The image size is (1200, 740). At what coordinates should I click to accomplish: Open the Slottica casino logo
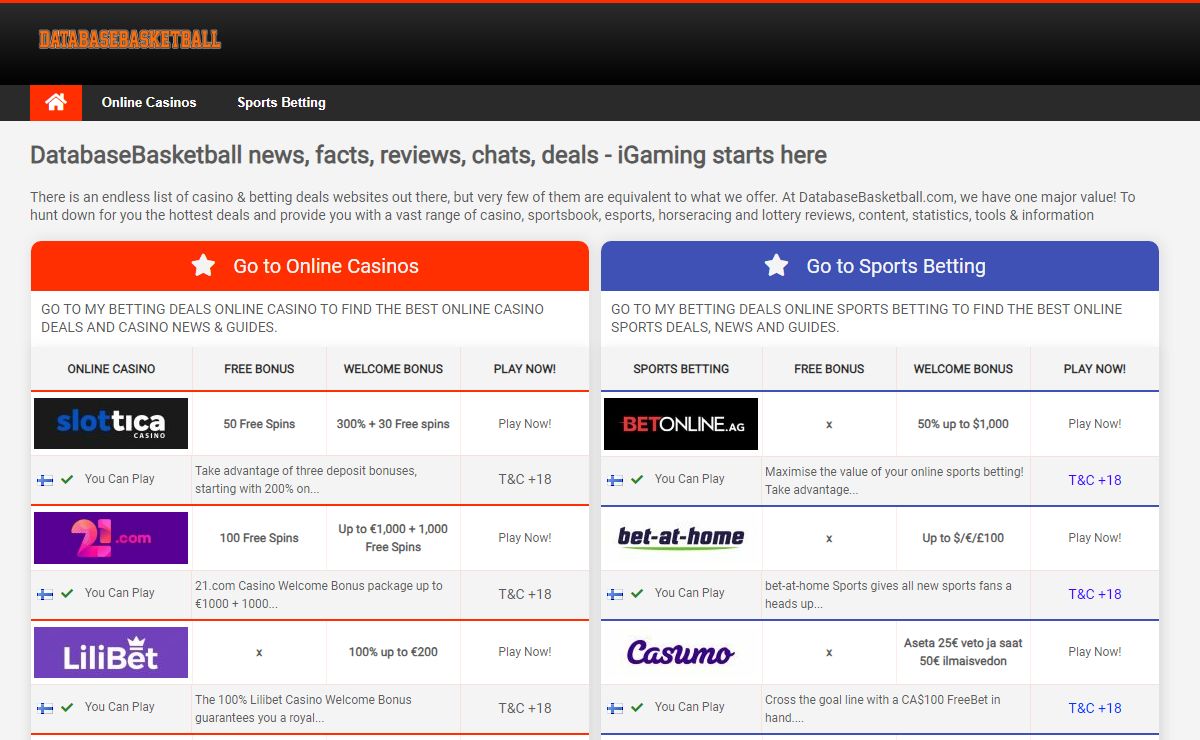point(111,423)
